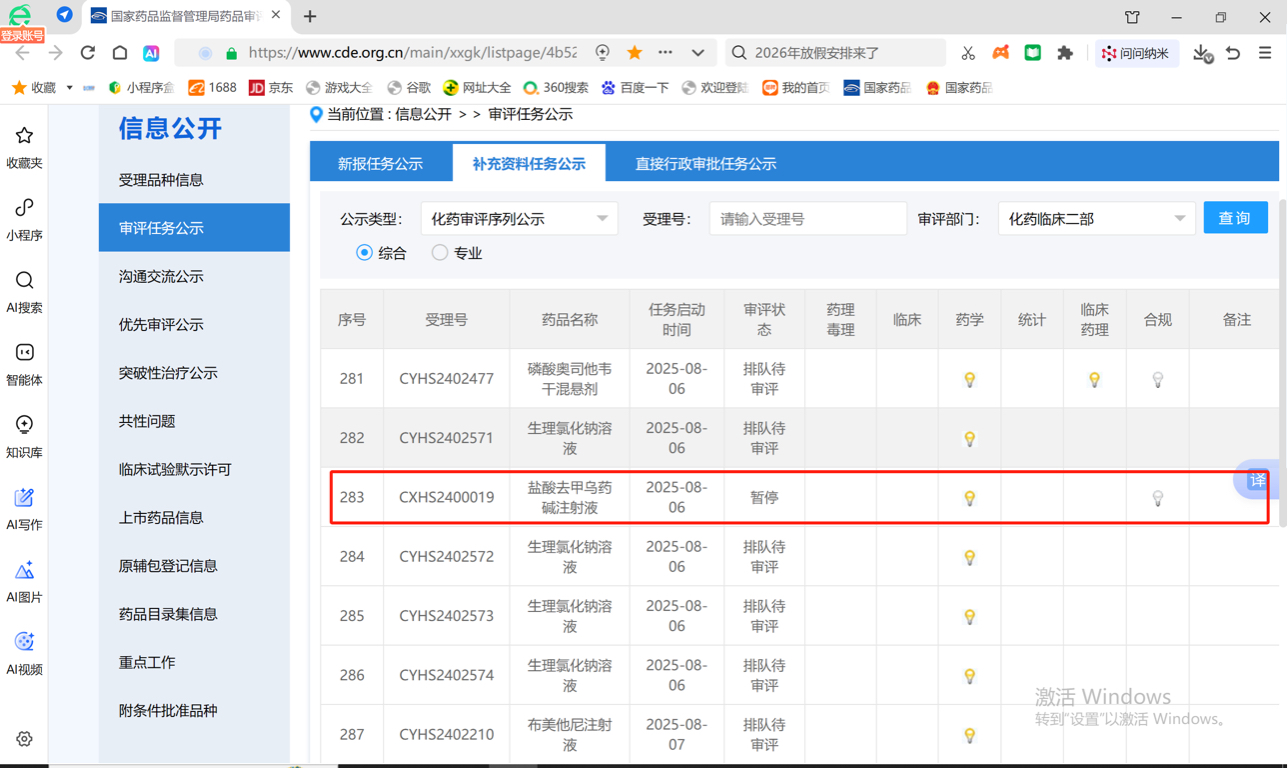
Task: Click the scissors screenshot tool icon
Action: point(968,53)
